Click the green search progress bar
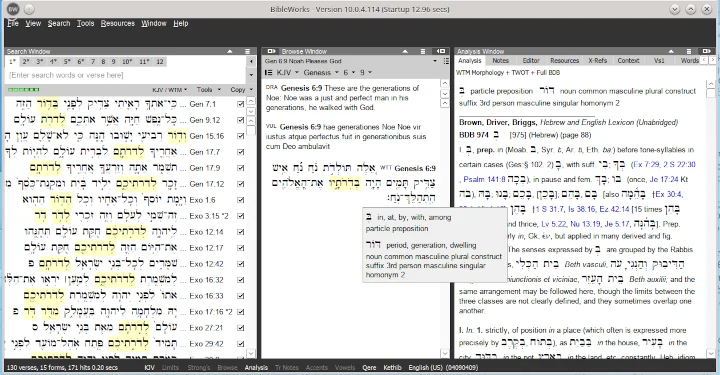The width and height of the screenshot is (720, 375). coord(23,90)
